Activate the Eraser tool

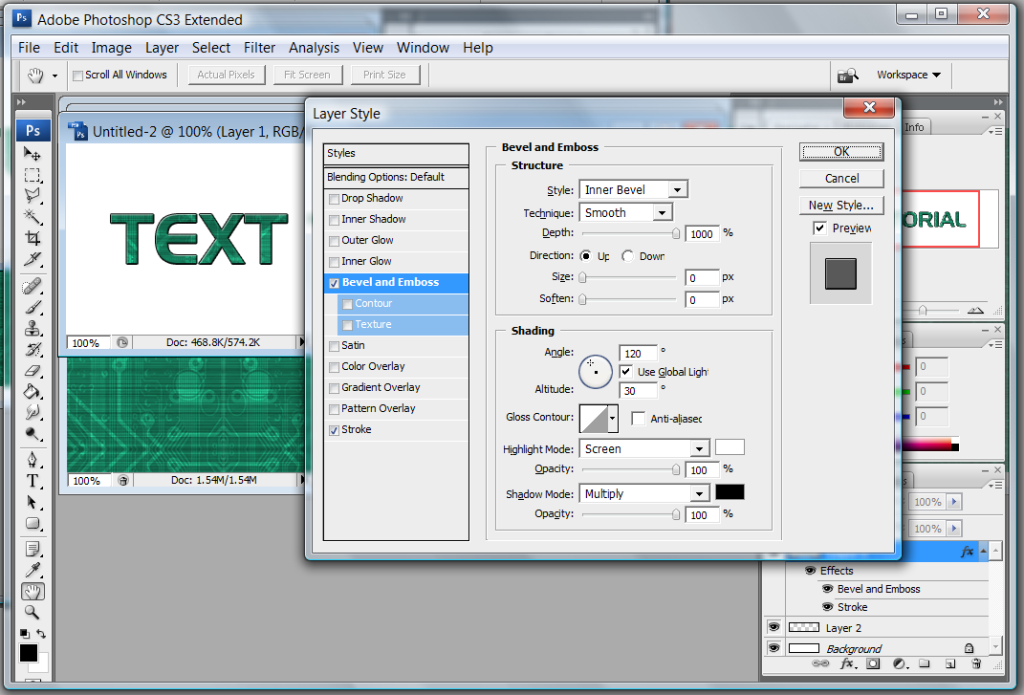(x=33, y=370)
